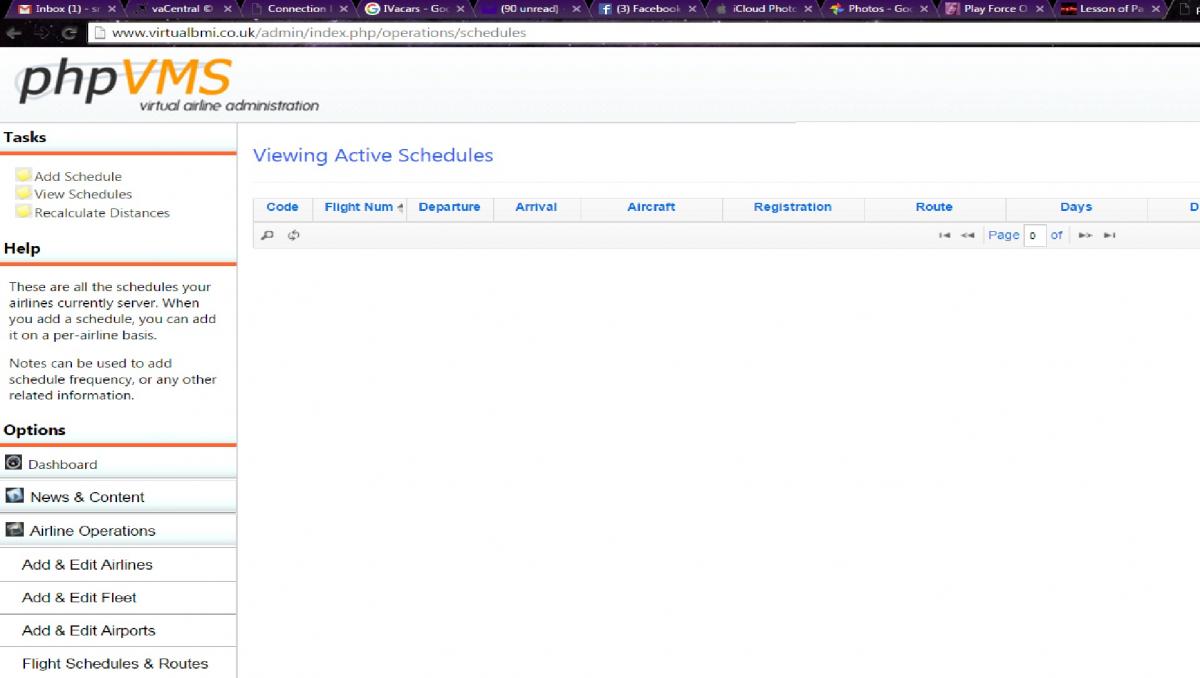Jump to last page of schedules
Screen dimensions: 1200x678
click(x=1109, y=236)
